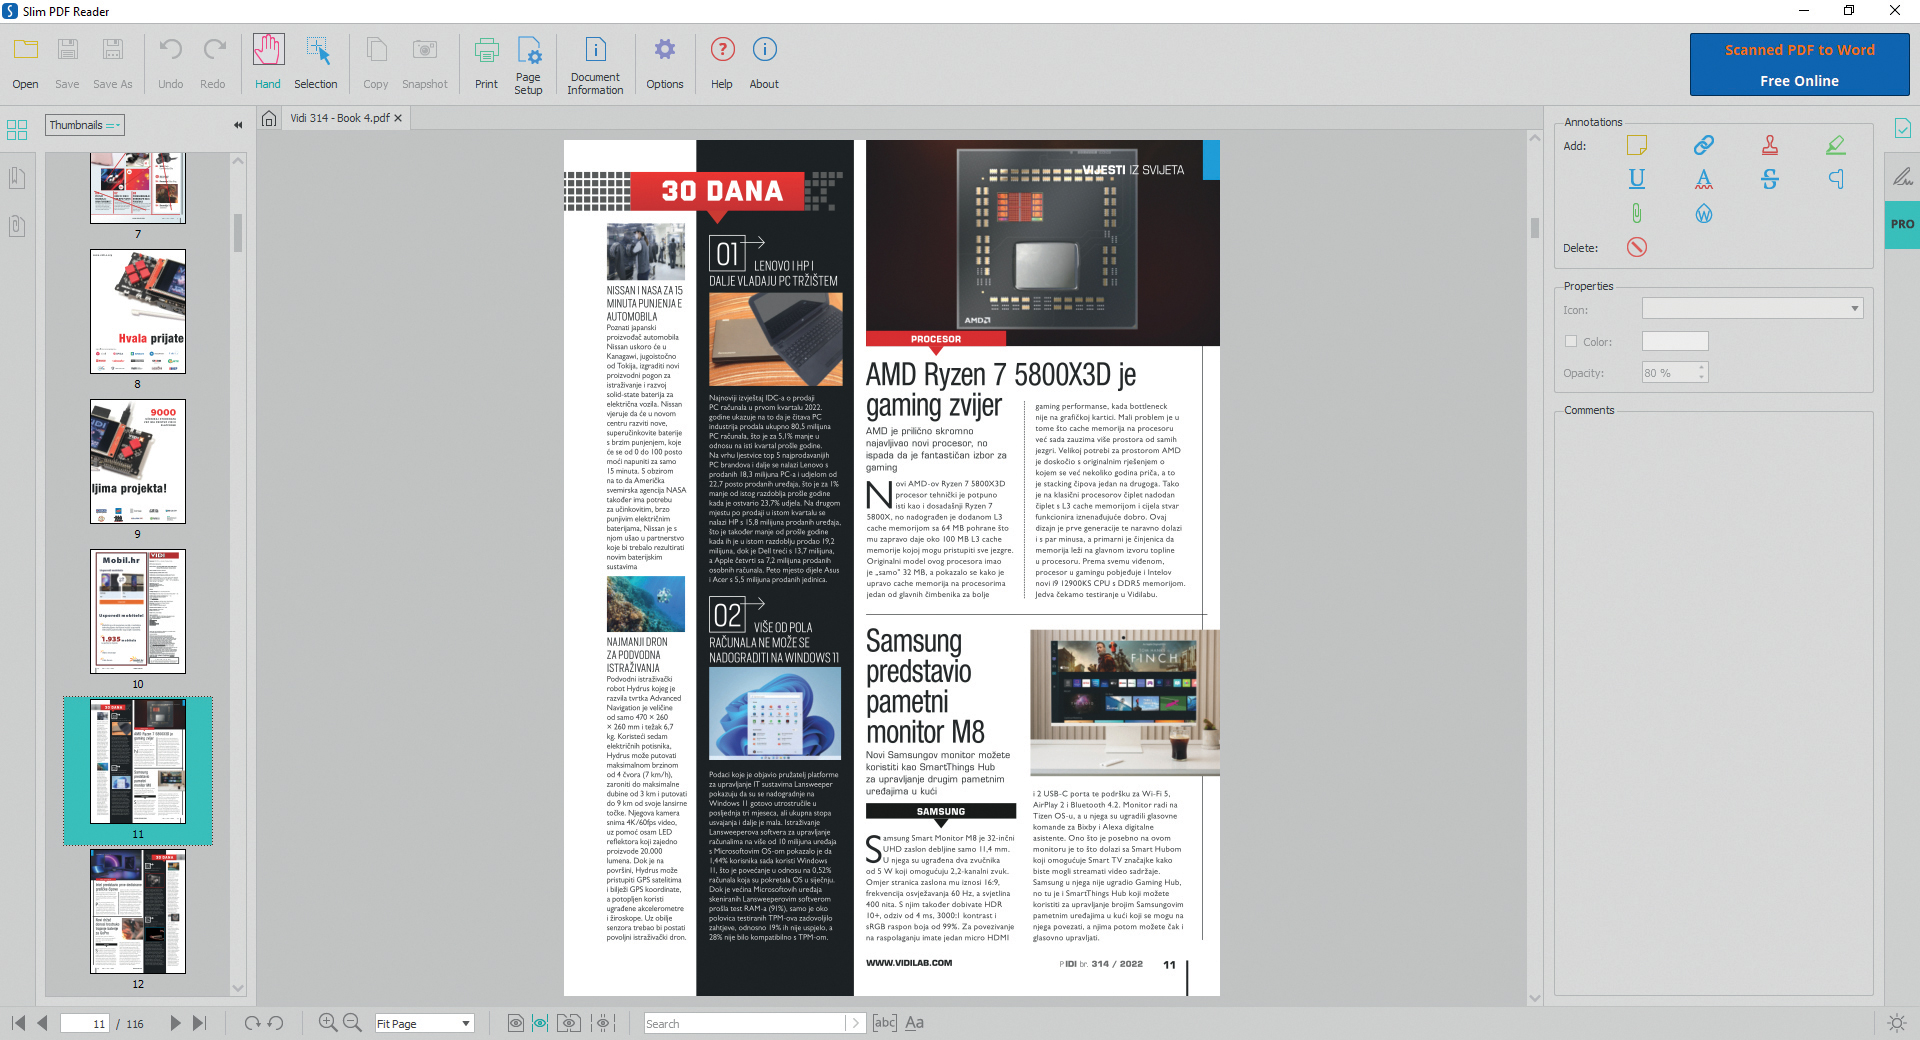Click the red Delete annotation icon
This screenshot has width=1920, height=1040.
pos(1636,247)
